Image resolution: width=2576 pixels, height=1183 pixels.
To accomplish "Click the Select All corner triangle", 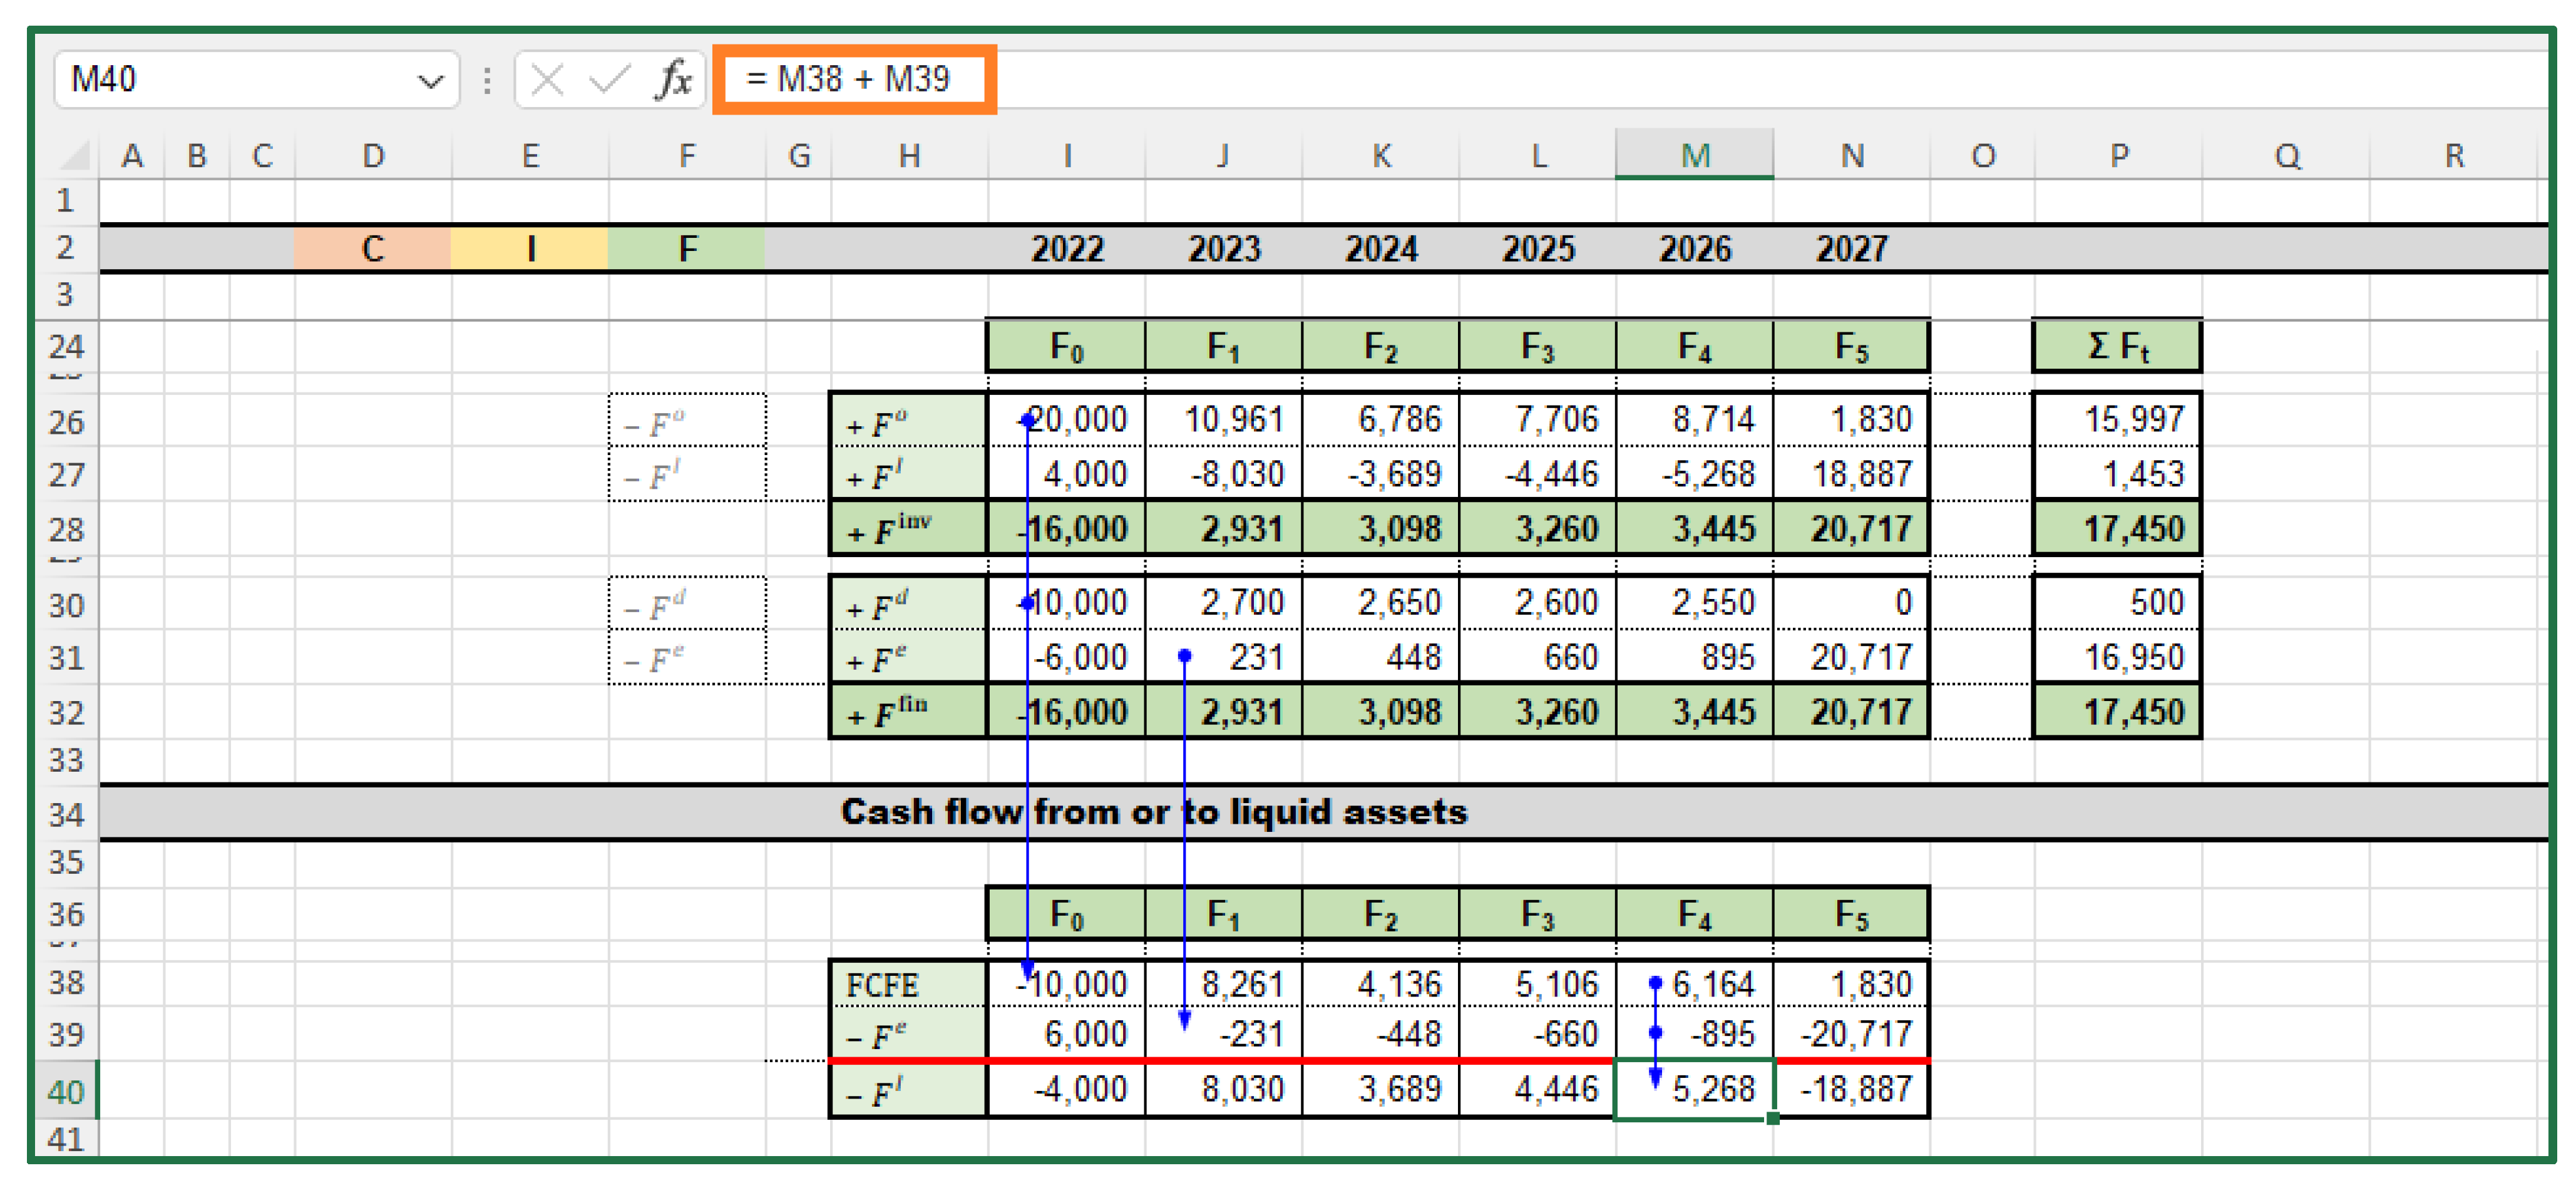I will (x=75, y=155).
